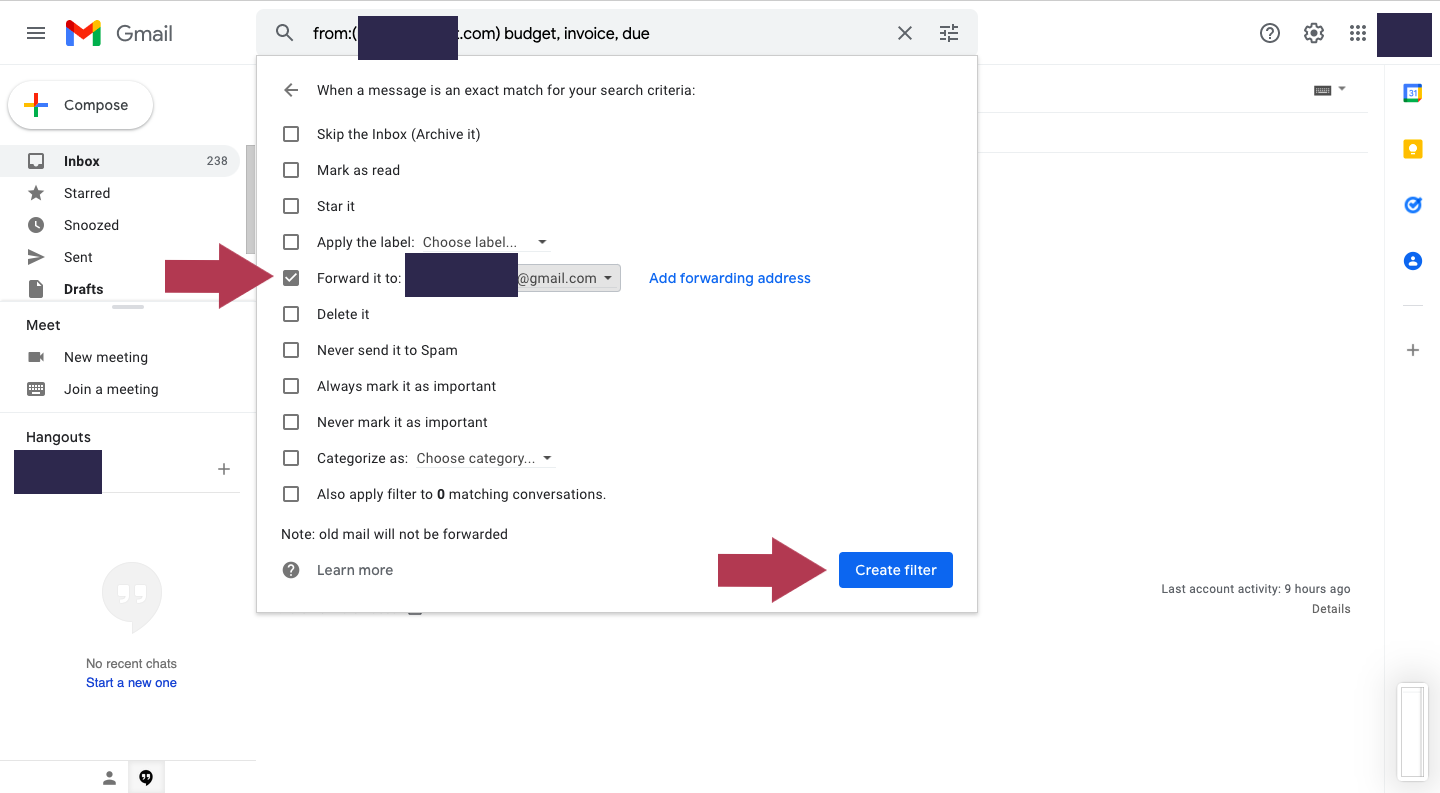1440x793 pixels.
Task: Enable the Skip the Inbox option
Action: click(x=291, y=133)
